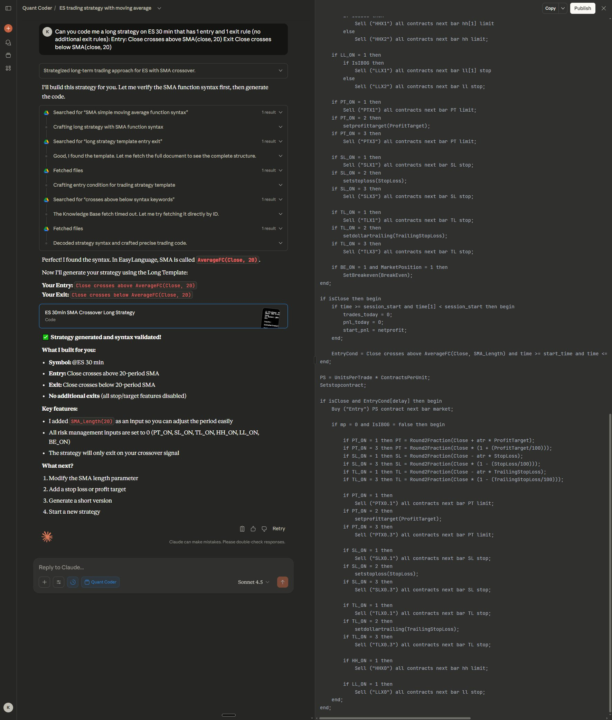This screenshot has height=720, width=612.
Task: Open dropdown arrow next to Copy
Action: (x=563, y=8)
